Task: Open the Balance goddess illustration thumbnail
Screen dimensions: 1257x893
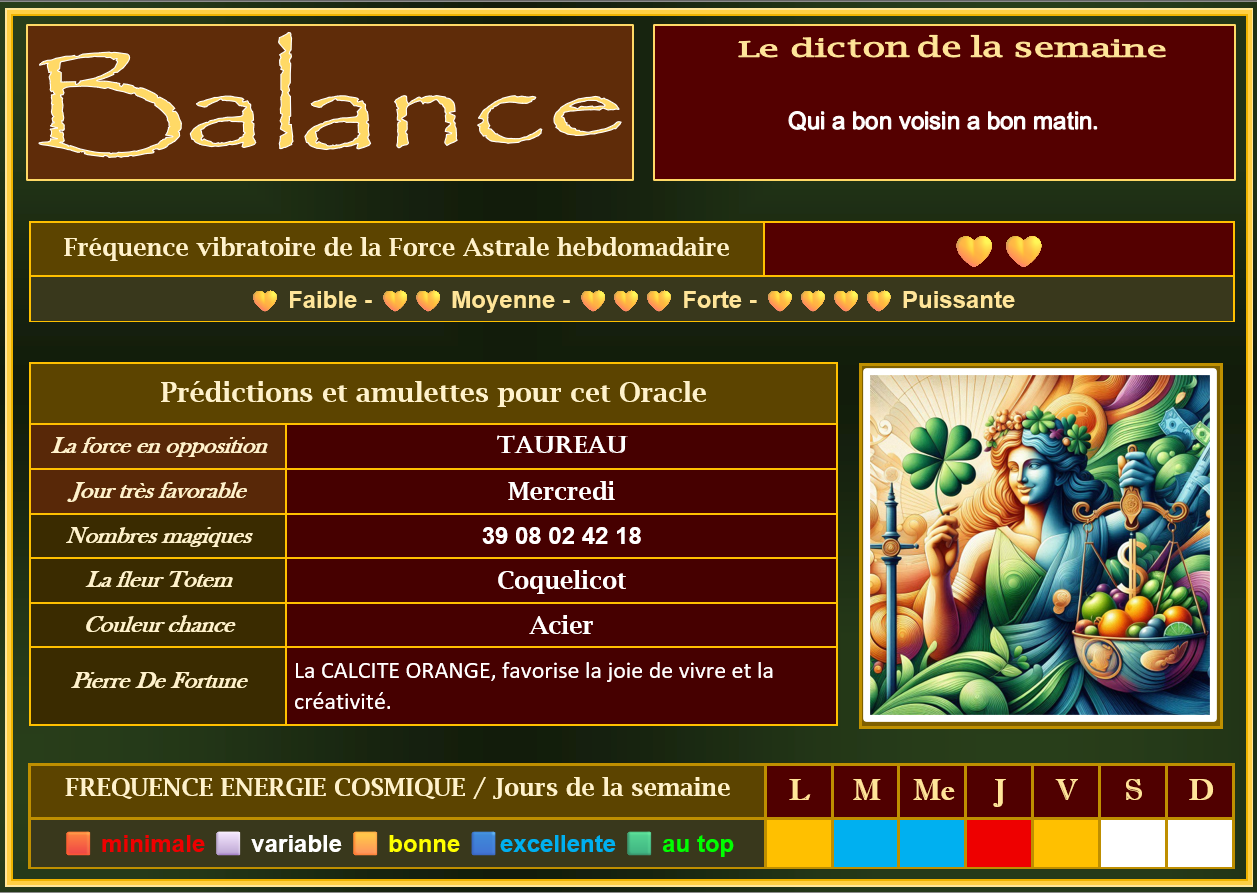Action: point(1040,545)
